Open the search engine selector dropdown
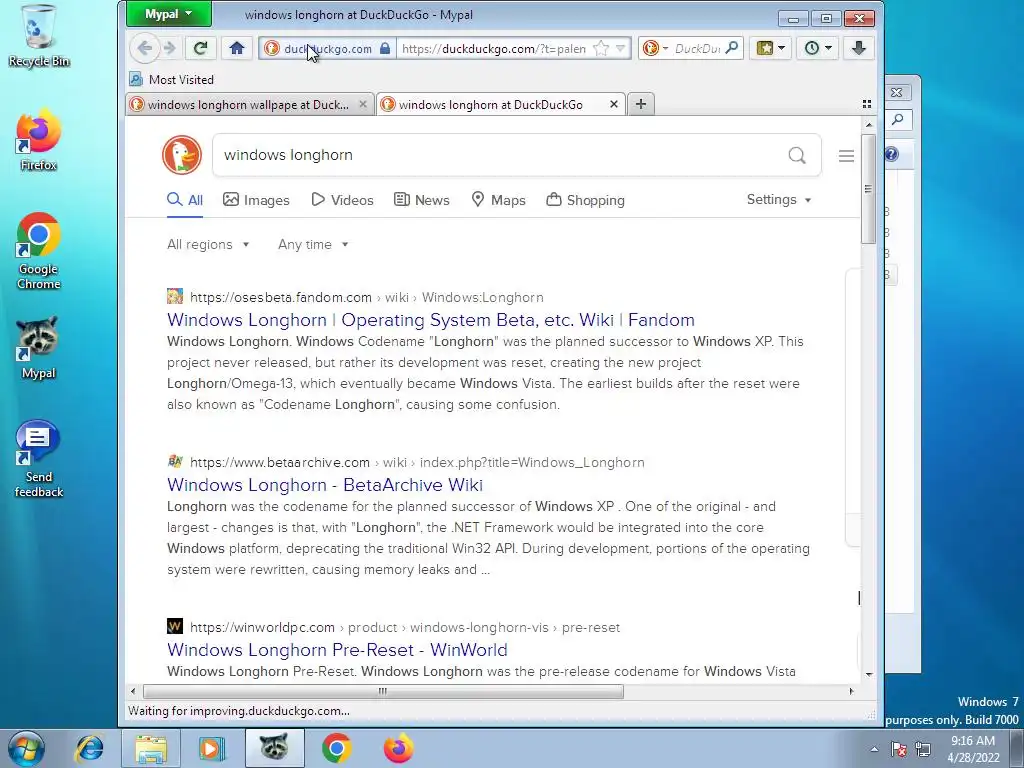The width and height of the screenshot is (1024, 768). tap(656, 48)
